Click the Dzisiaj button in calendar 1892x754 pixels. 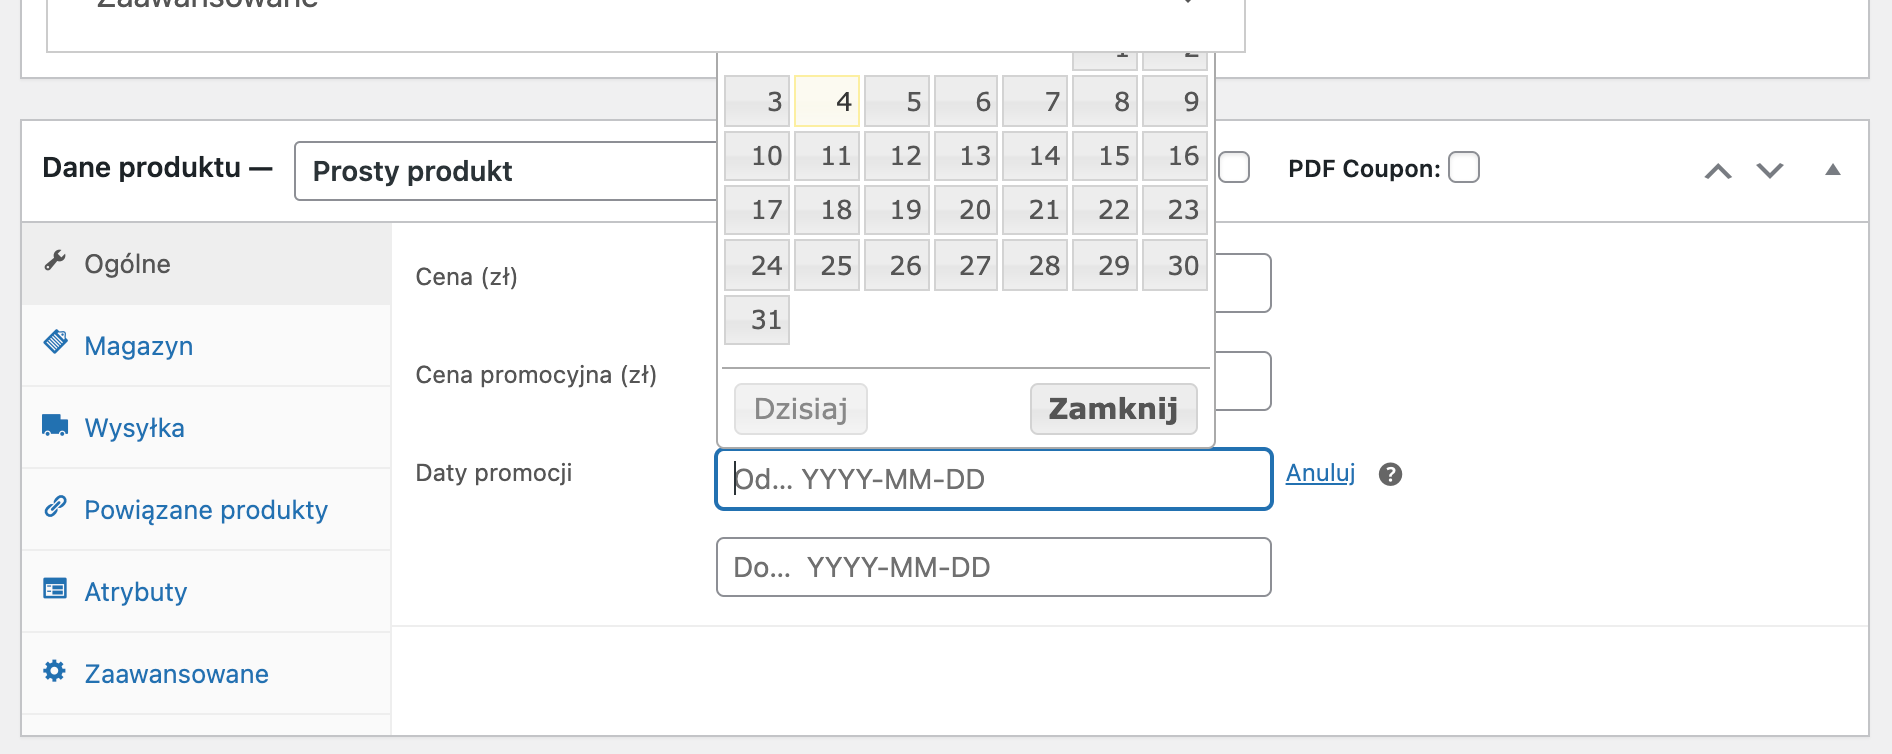tap(801, 409)
